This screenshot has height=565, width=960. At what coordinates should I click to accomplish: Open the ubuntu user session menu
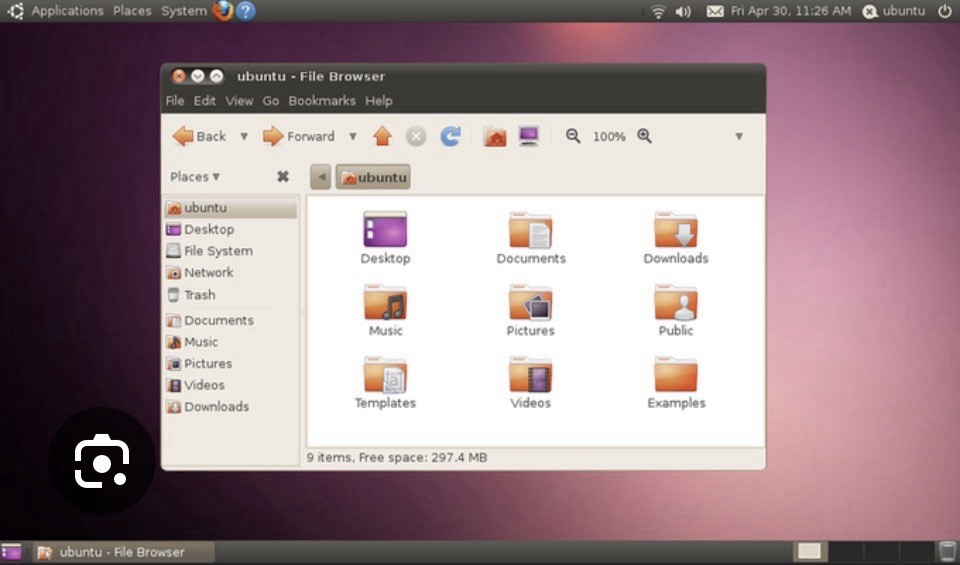894,11
